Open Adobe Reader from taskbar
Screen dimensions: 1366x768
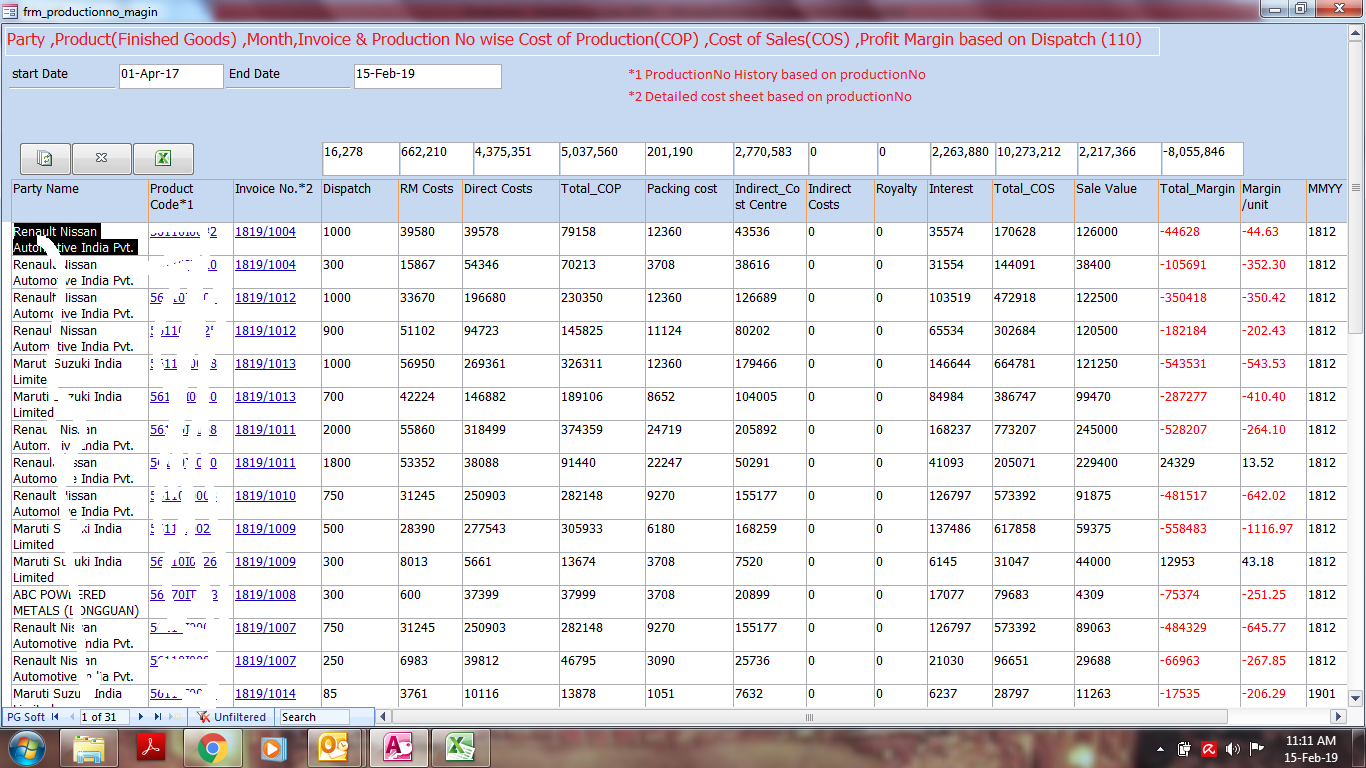(150, 748)
